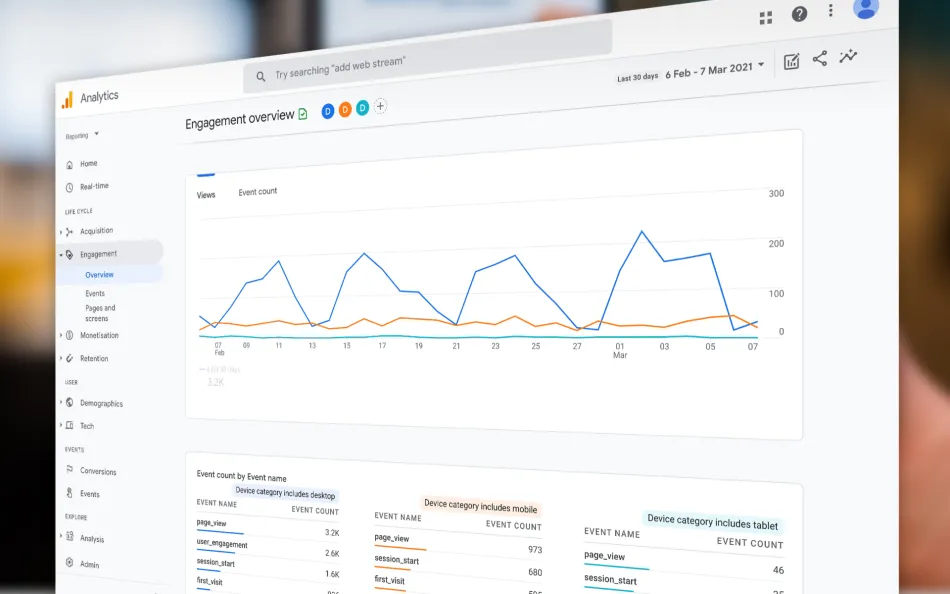
Task: Toggle the blue D comparison chip
Action: (327, 111)
